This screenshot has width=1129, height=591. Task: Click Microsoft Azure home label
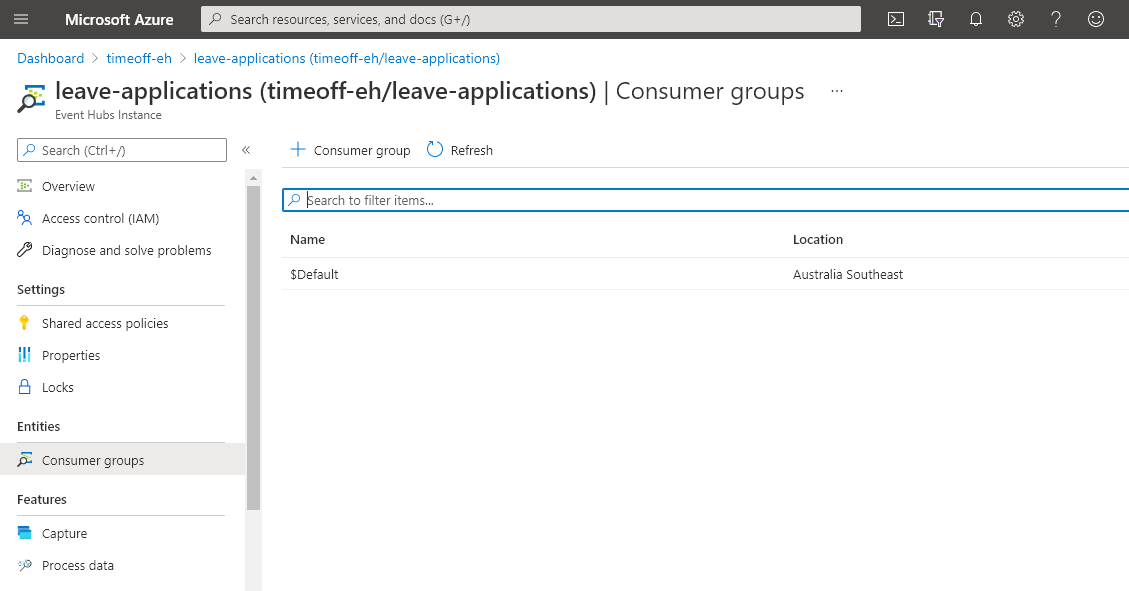119,19
